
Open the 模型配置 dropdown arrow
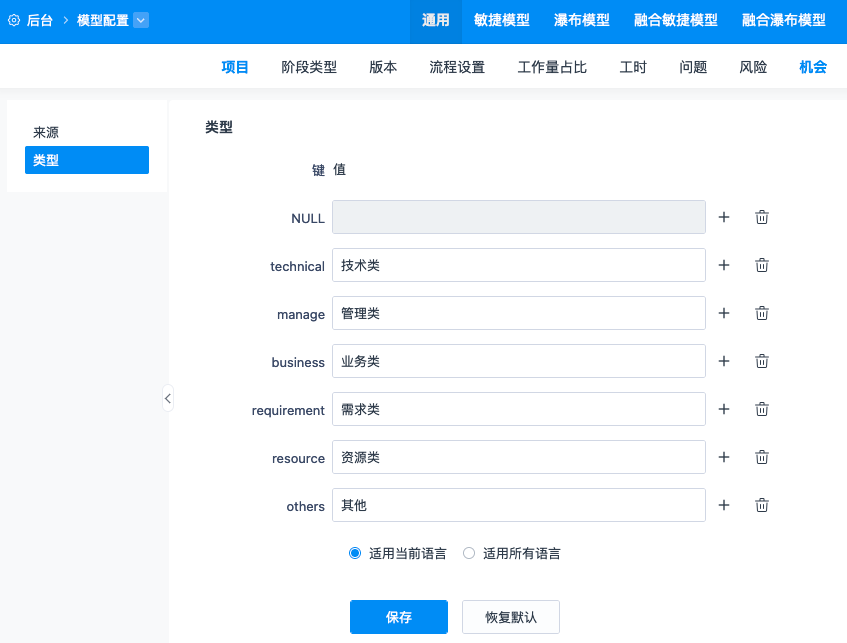pos(140,20)
